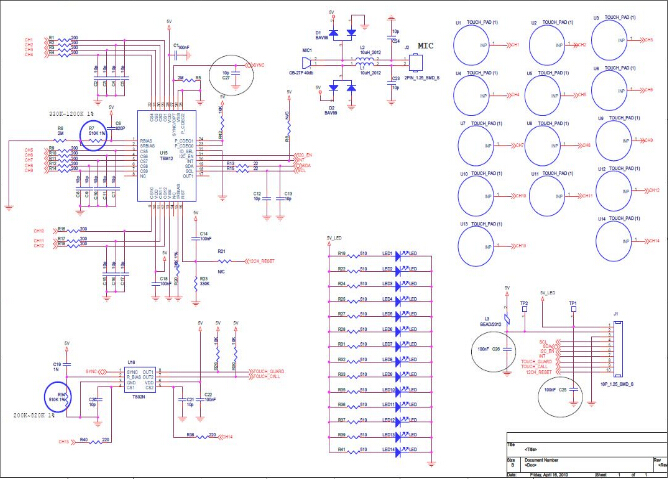This screenshot has width=668, height=479.
Task: Select the U9 touch pad circle
Action: (613, 141)
